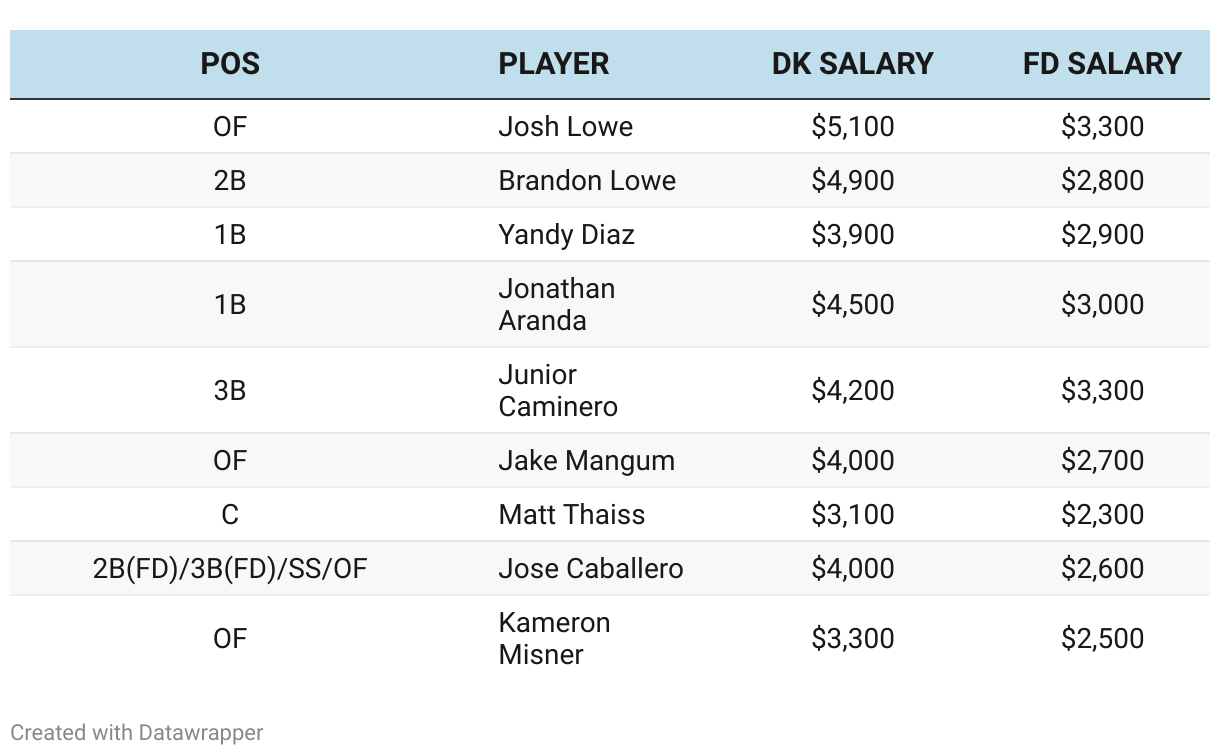Select Jonathan Aranda's $3,000 FD salary
This screenshot has height=756, width=1220.
[x=1102, y=305]
